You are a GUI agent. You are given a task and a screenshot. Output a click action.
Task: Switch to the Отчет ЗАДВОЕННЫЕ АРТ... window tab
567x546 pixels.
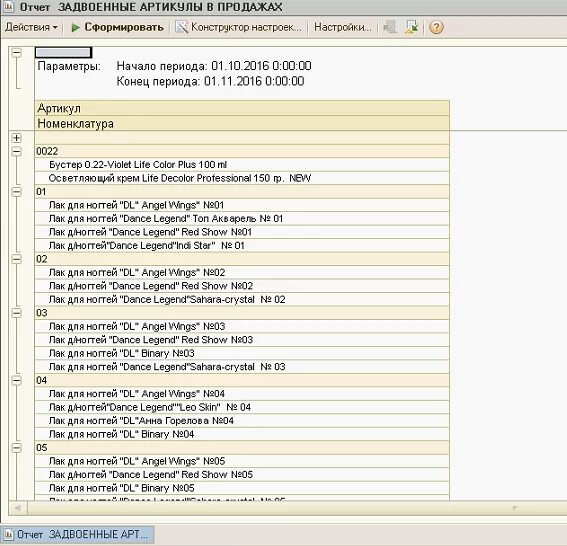(77, 535)
